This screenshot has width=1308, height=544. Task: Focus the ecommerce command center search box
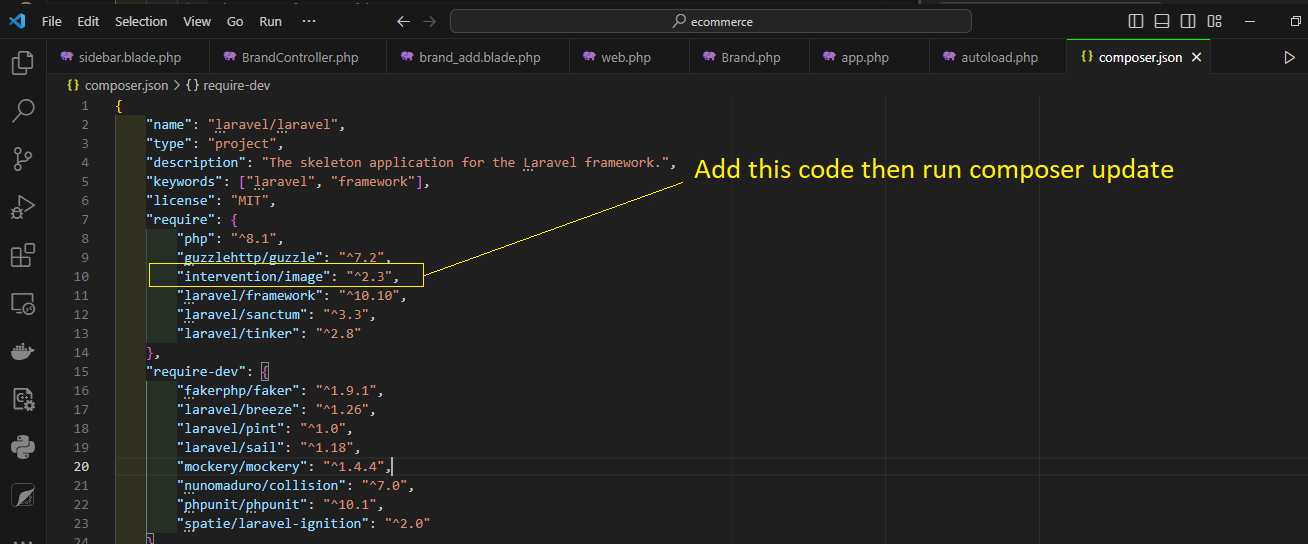[711, 21]
